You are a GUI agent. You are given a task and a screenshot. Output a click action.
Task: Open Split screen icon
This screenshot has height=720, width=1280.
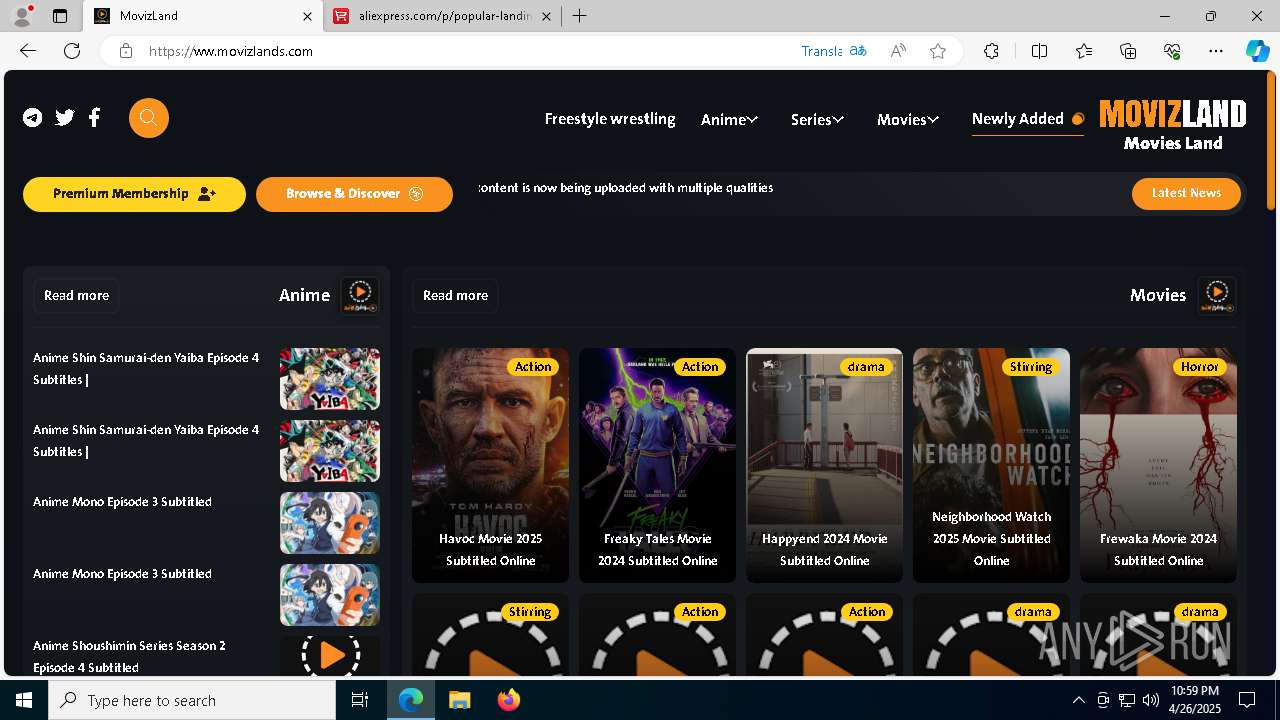pyautogui.click(x=1039, y=51)
